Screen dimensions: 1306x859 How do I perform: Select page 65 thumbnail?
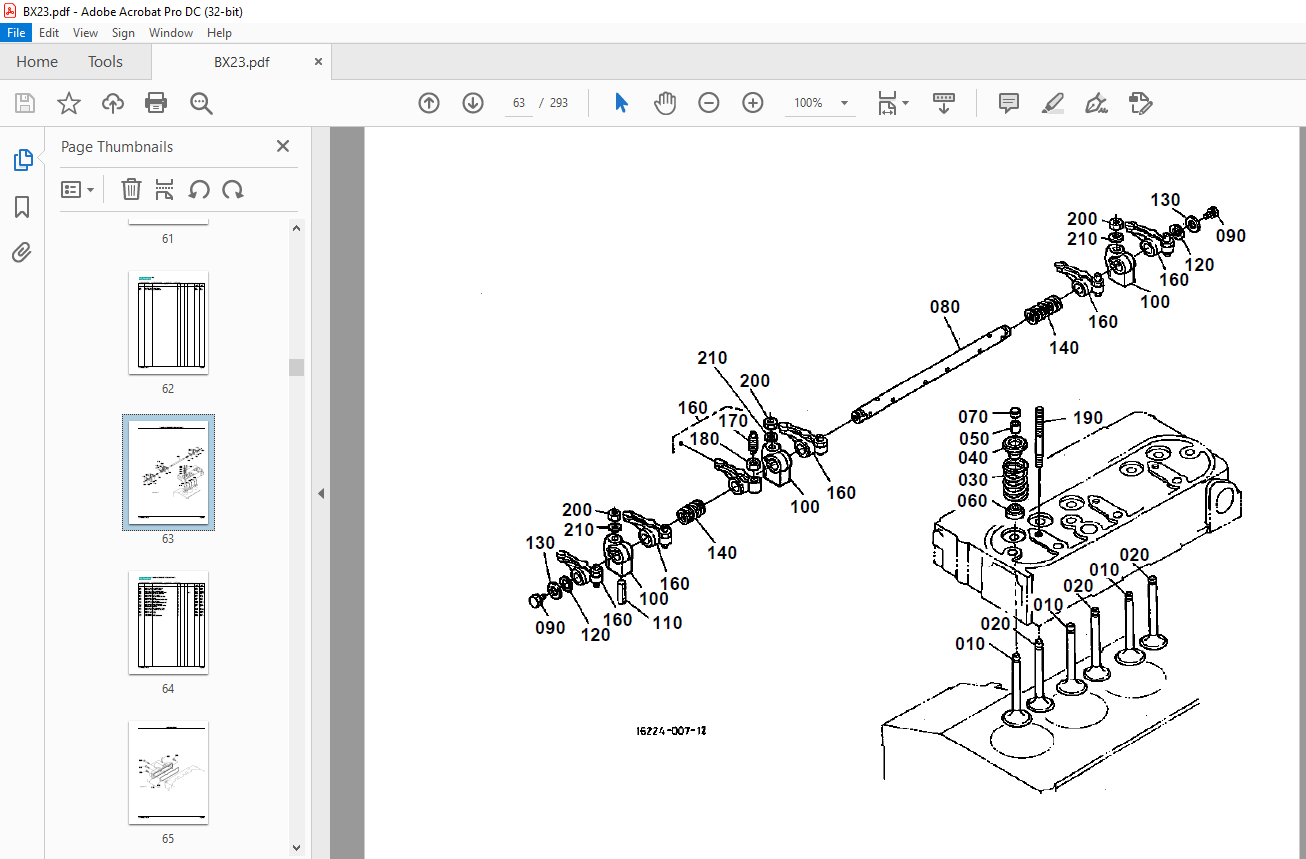coord(168,773)
